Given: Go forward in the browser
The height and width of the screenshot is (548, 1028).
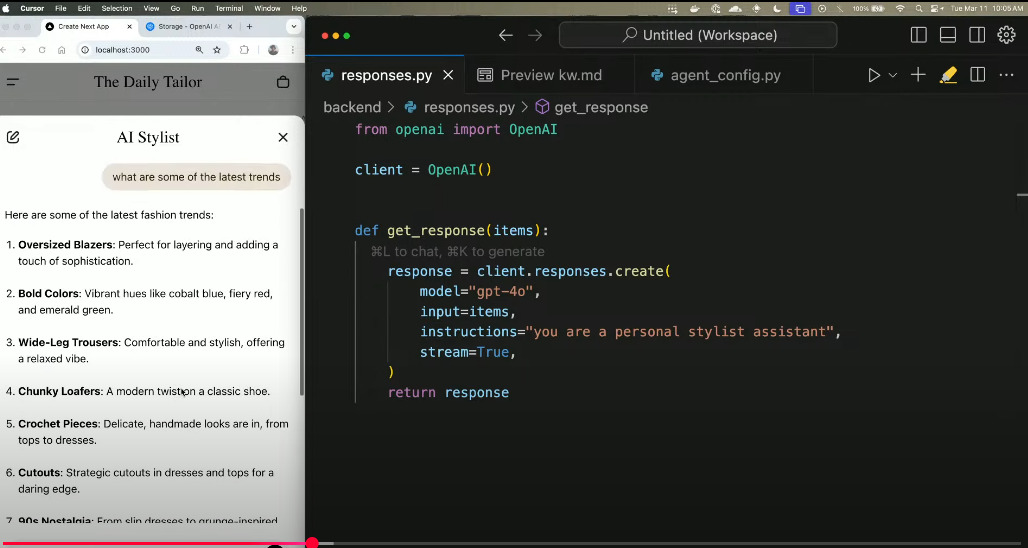Looking at the screenshot, I should 23,50.
